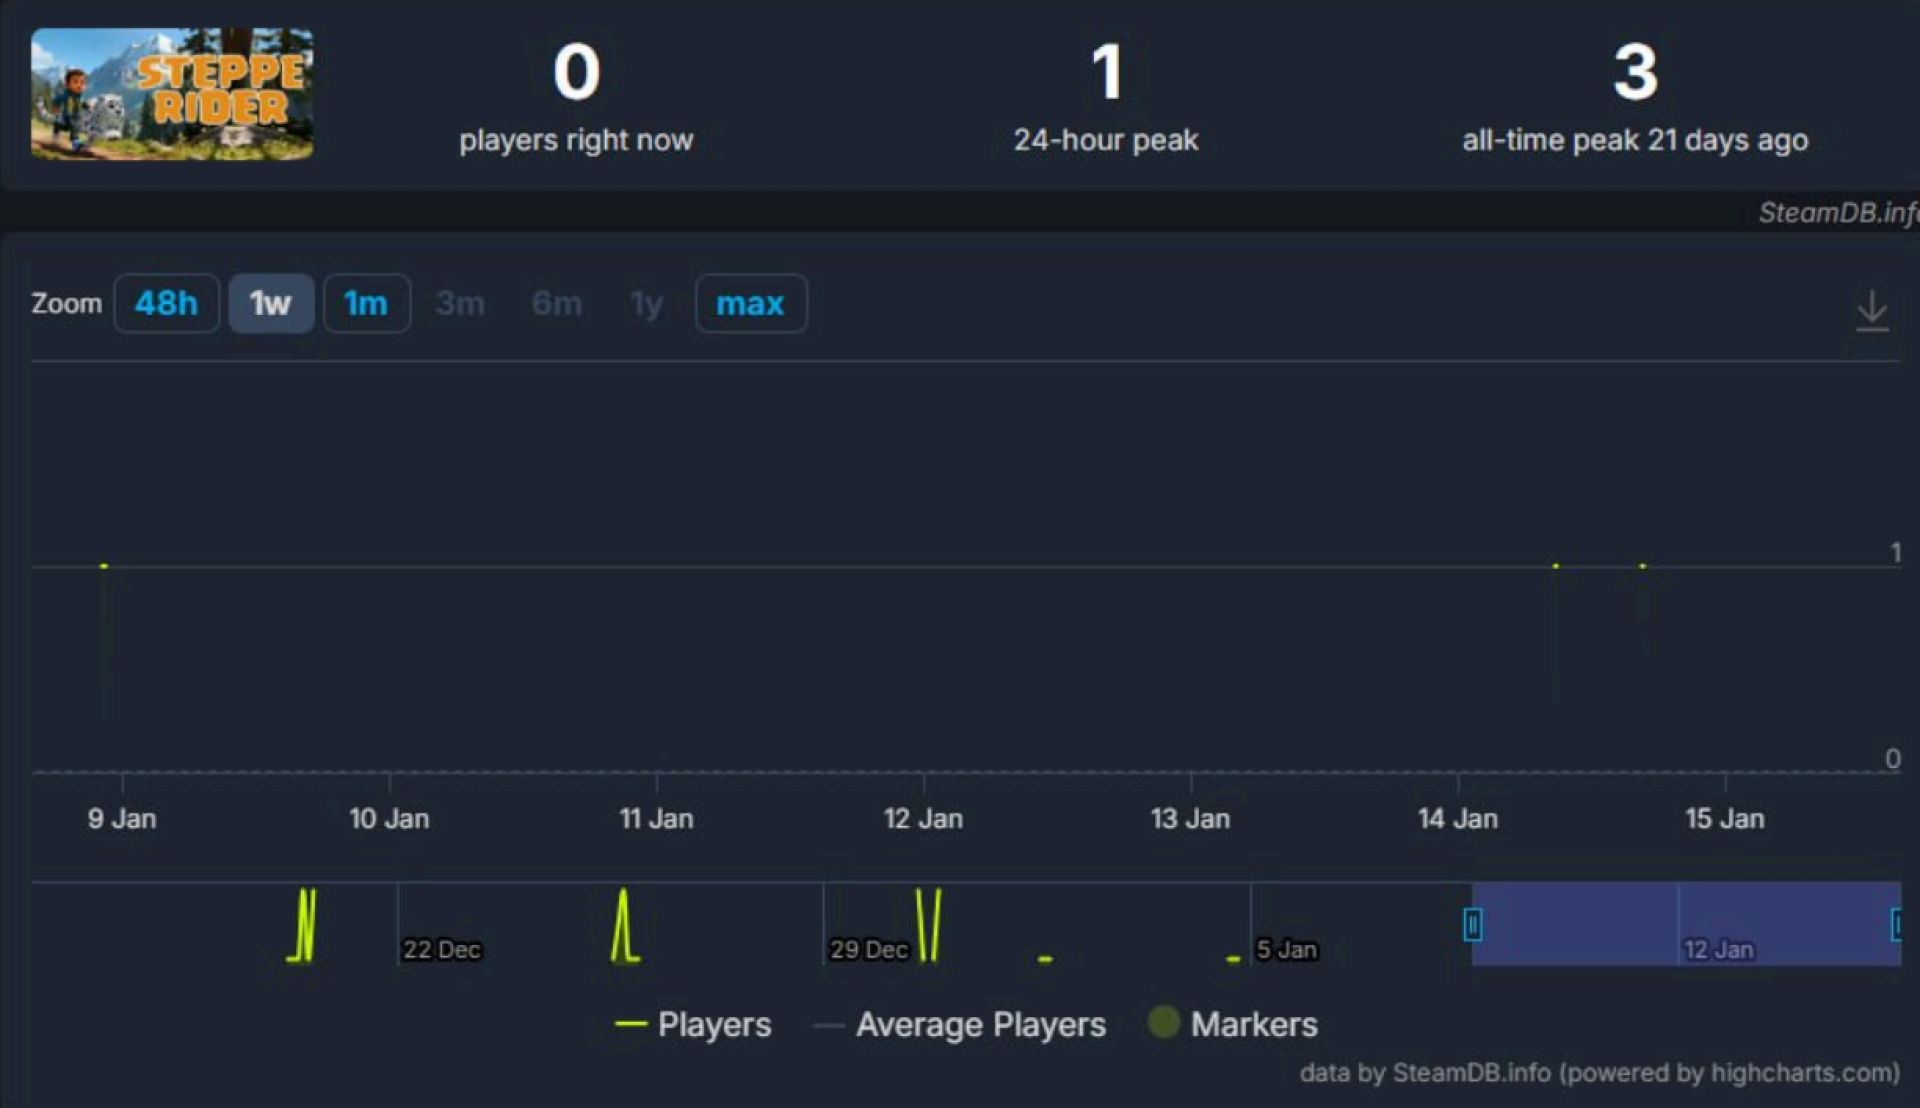
Task: Click the 9 Jan data point
Action: click(x=104, y=566)
